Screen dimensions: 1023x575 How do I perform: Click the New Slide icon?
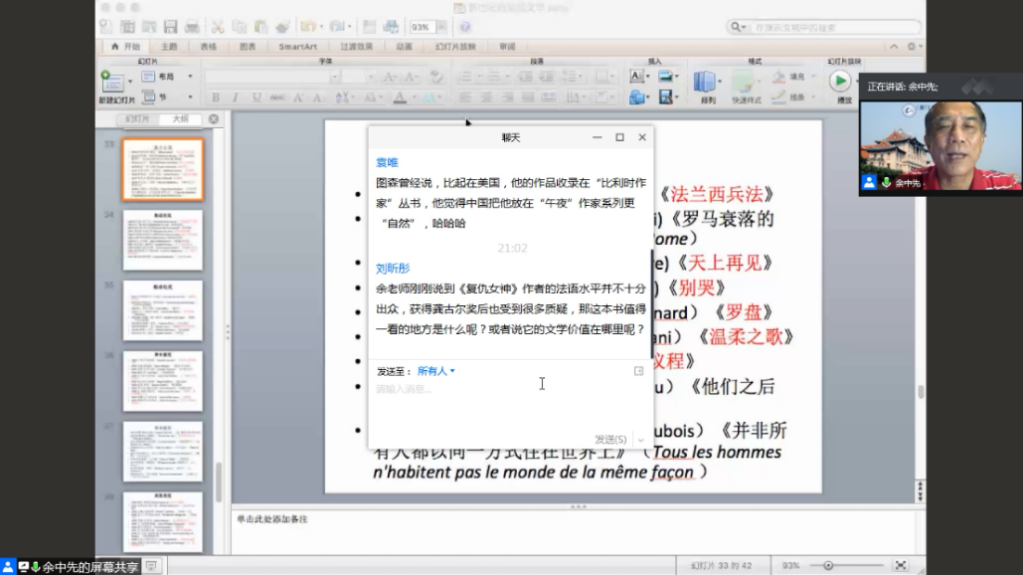pos(112,80)
